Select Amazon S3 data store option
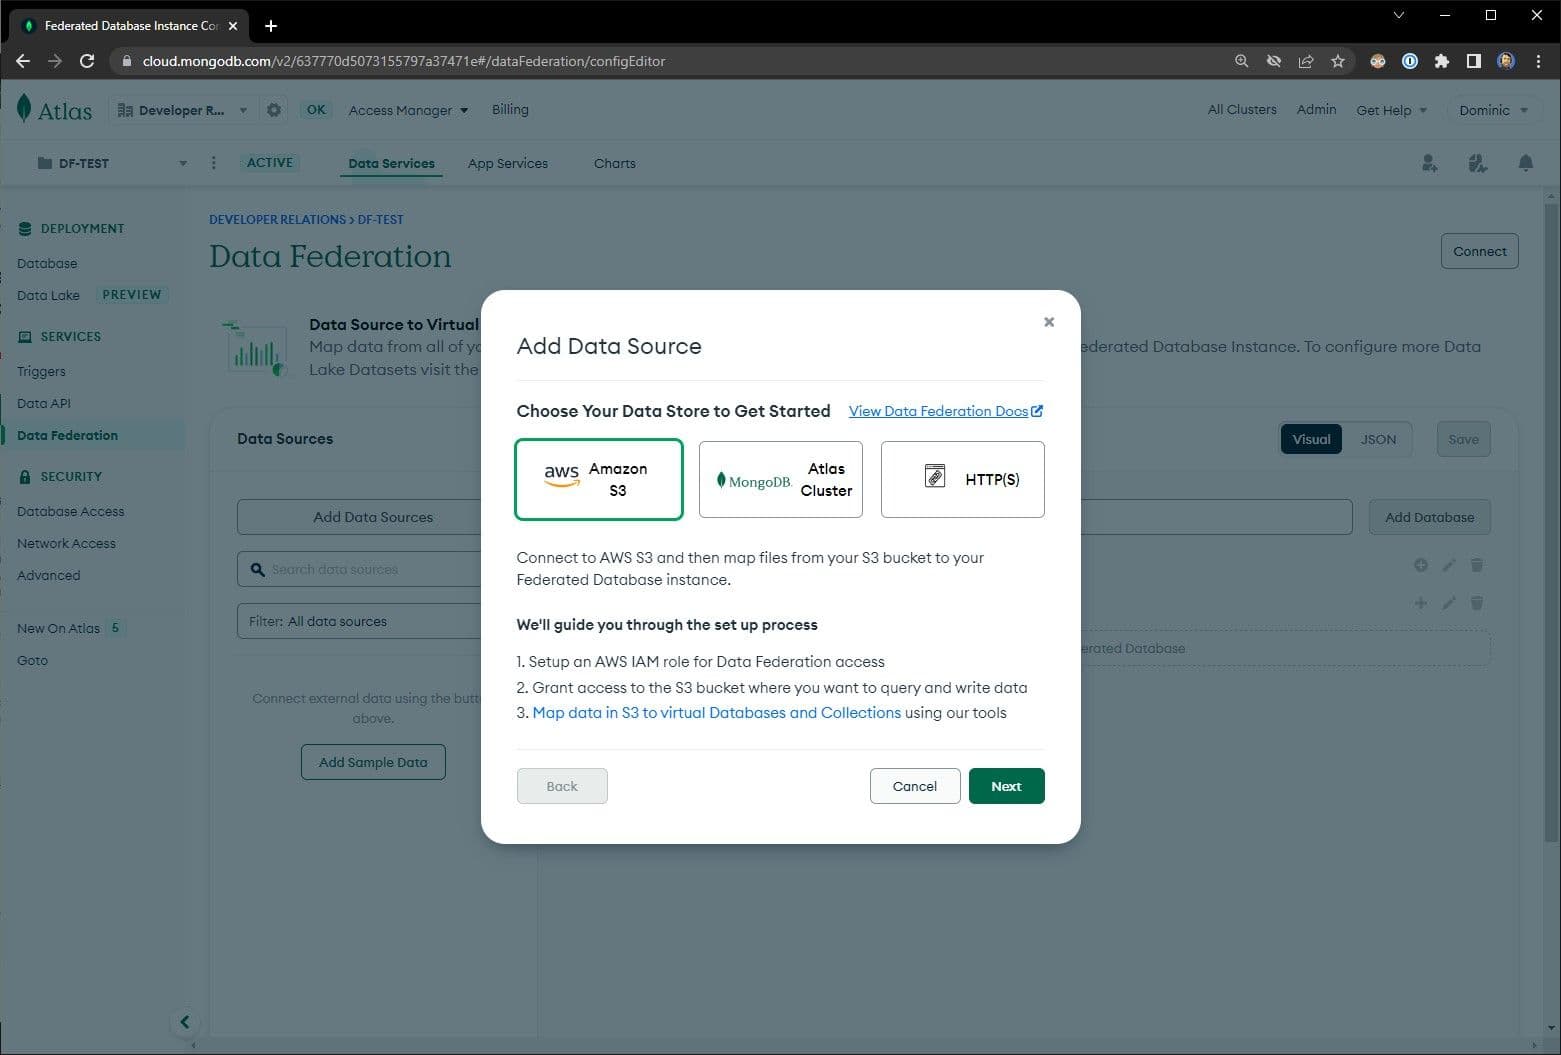 click(598, 480)
